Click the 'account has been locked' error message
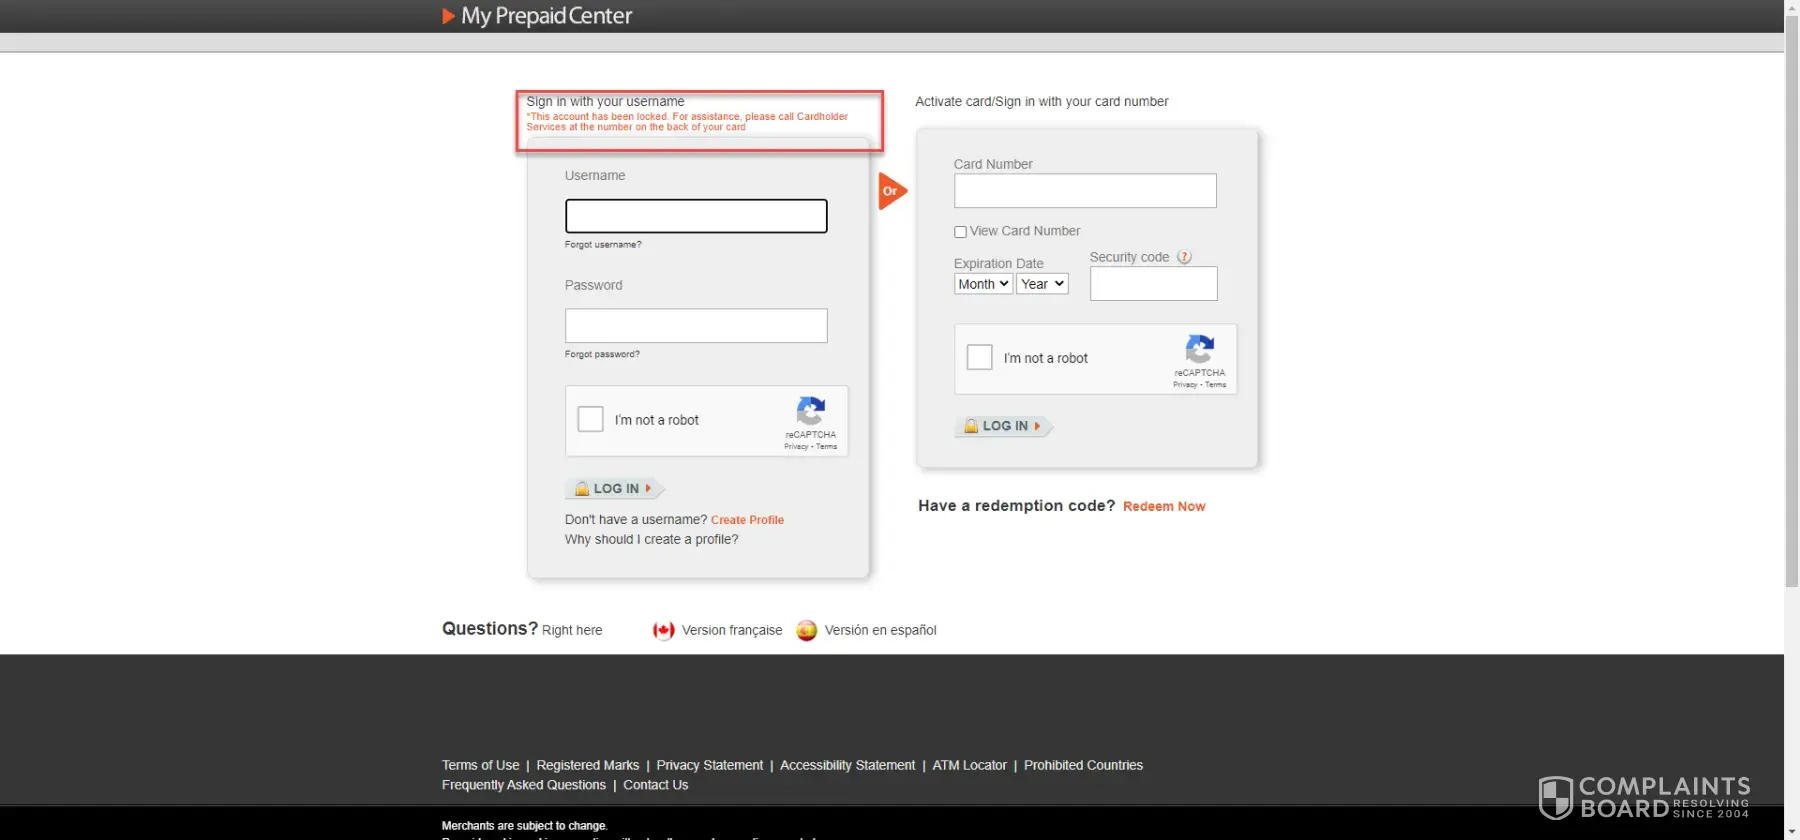This screenshot has width=1800, height=840. [687, 122]
